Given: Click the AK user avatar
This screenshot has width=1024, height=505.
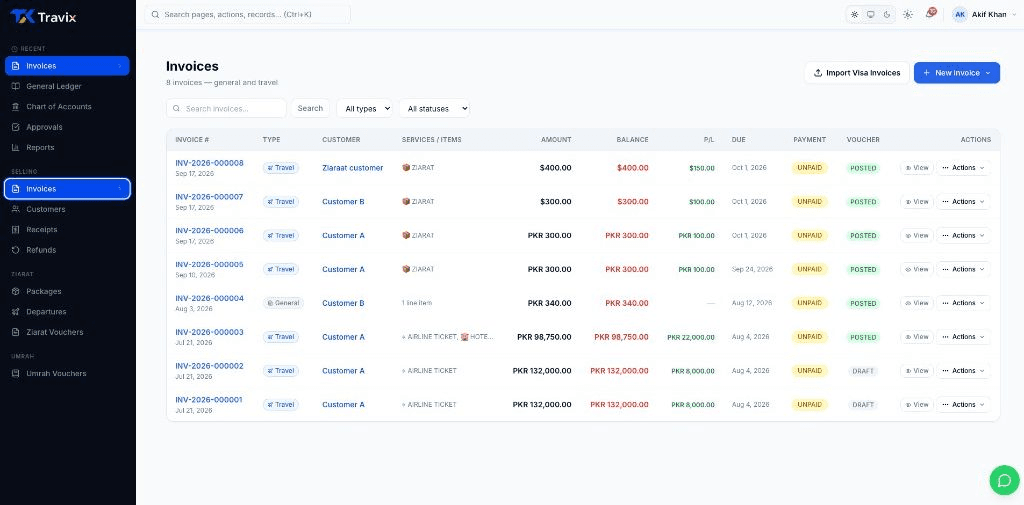Looking at the screenshot, I should pos(959,14).
